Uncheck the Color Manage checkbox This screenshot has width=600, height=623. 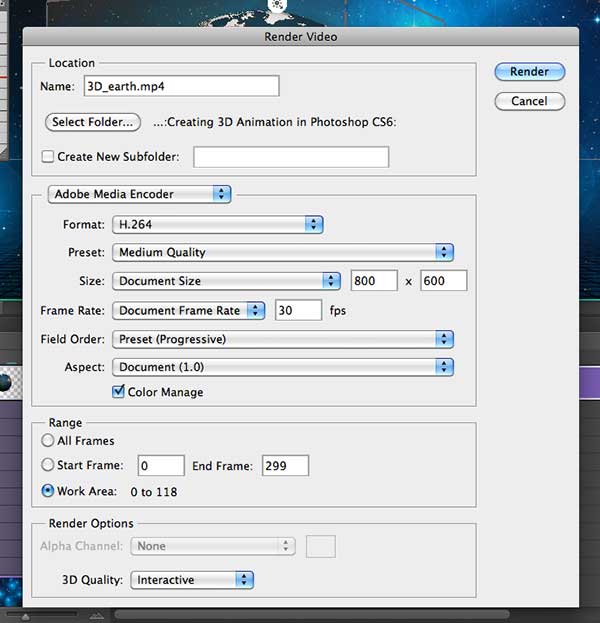click(x=118, y=392)
